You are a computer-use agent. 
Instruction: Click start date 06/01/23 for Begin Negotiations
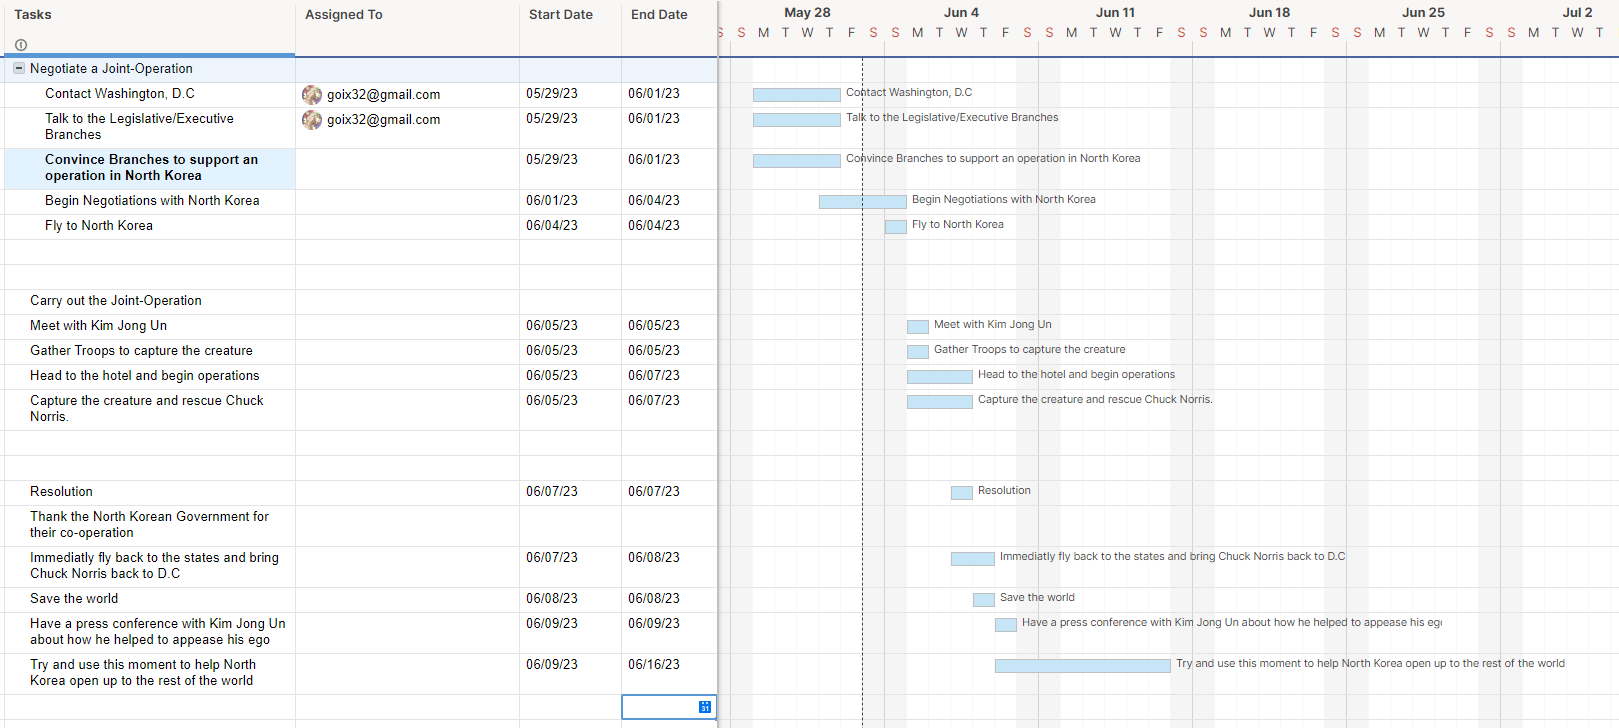pos(552,201)
